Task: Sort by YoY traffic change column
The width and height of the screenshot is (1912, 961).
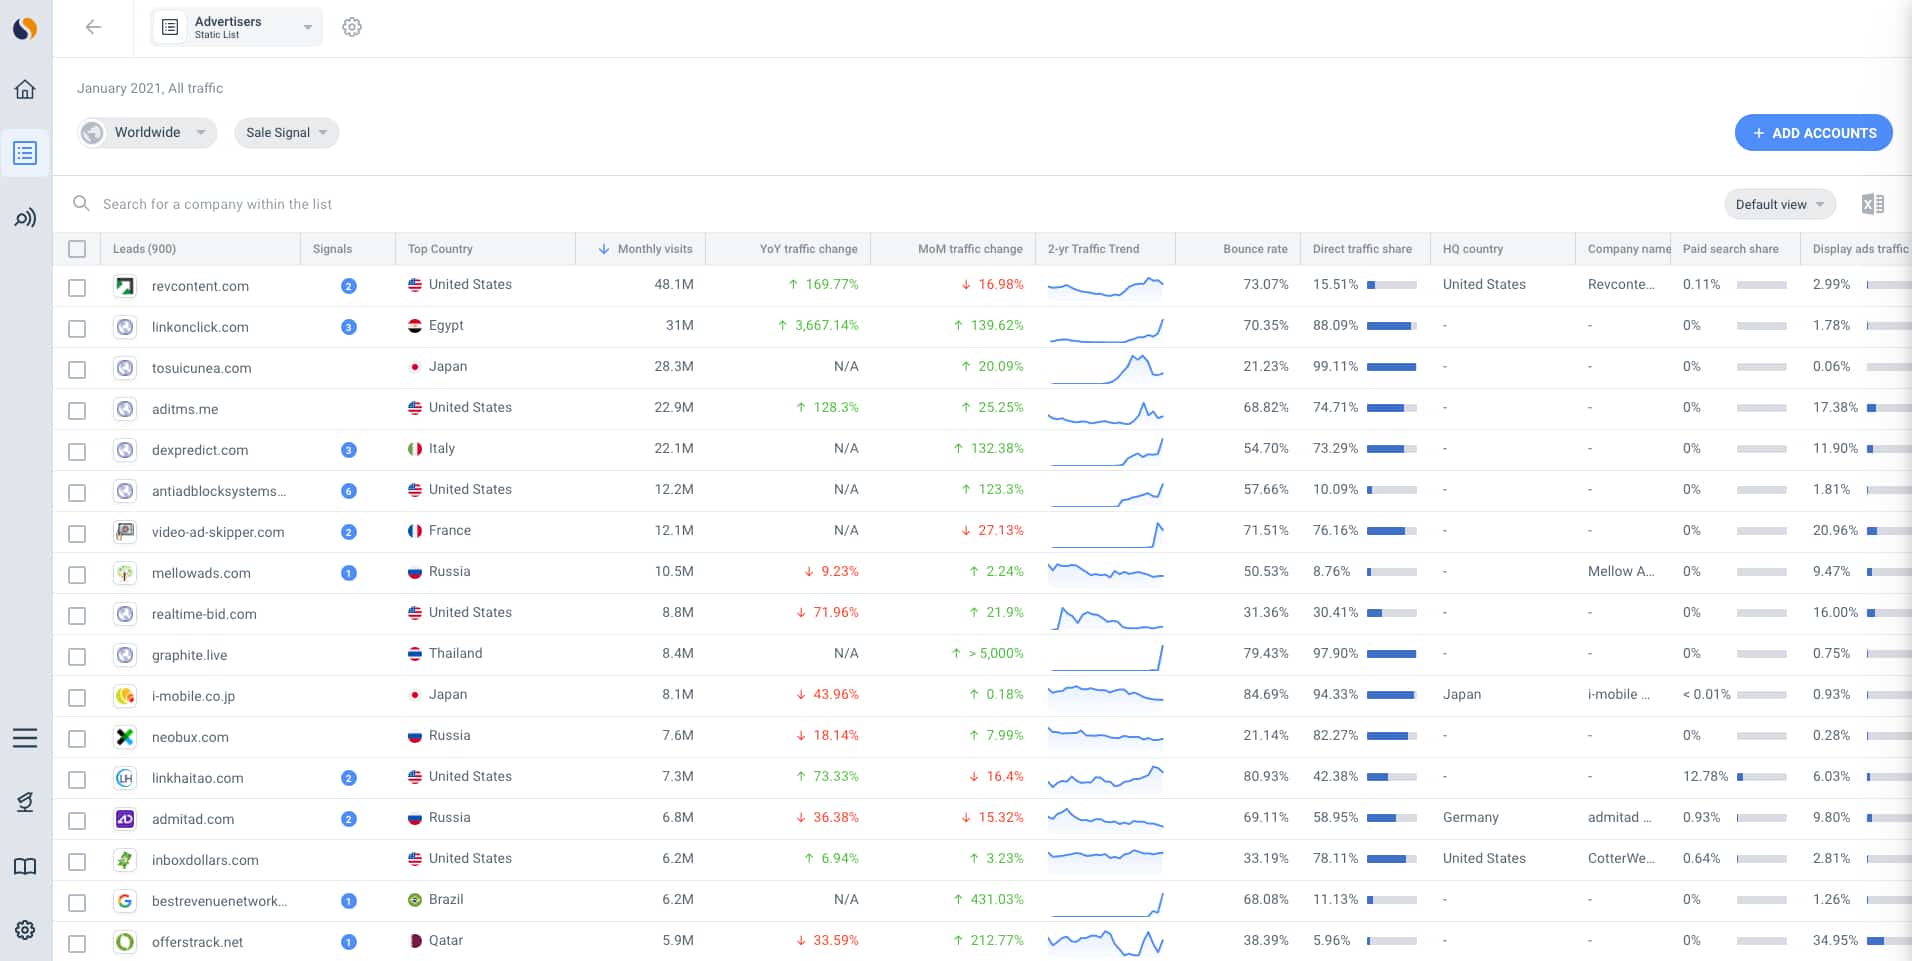Action: tap(808, 249)
